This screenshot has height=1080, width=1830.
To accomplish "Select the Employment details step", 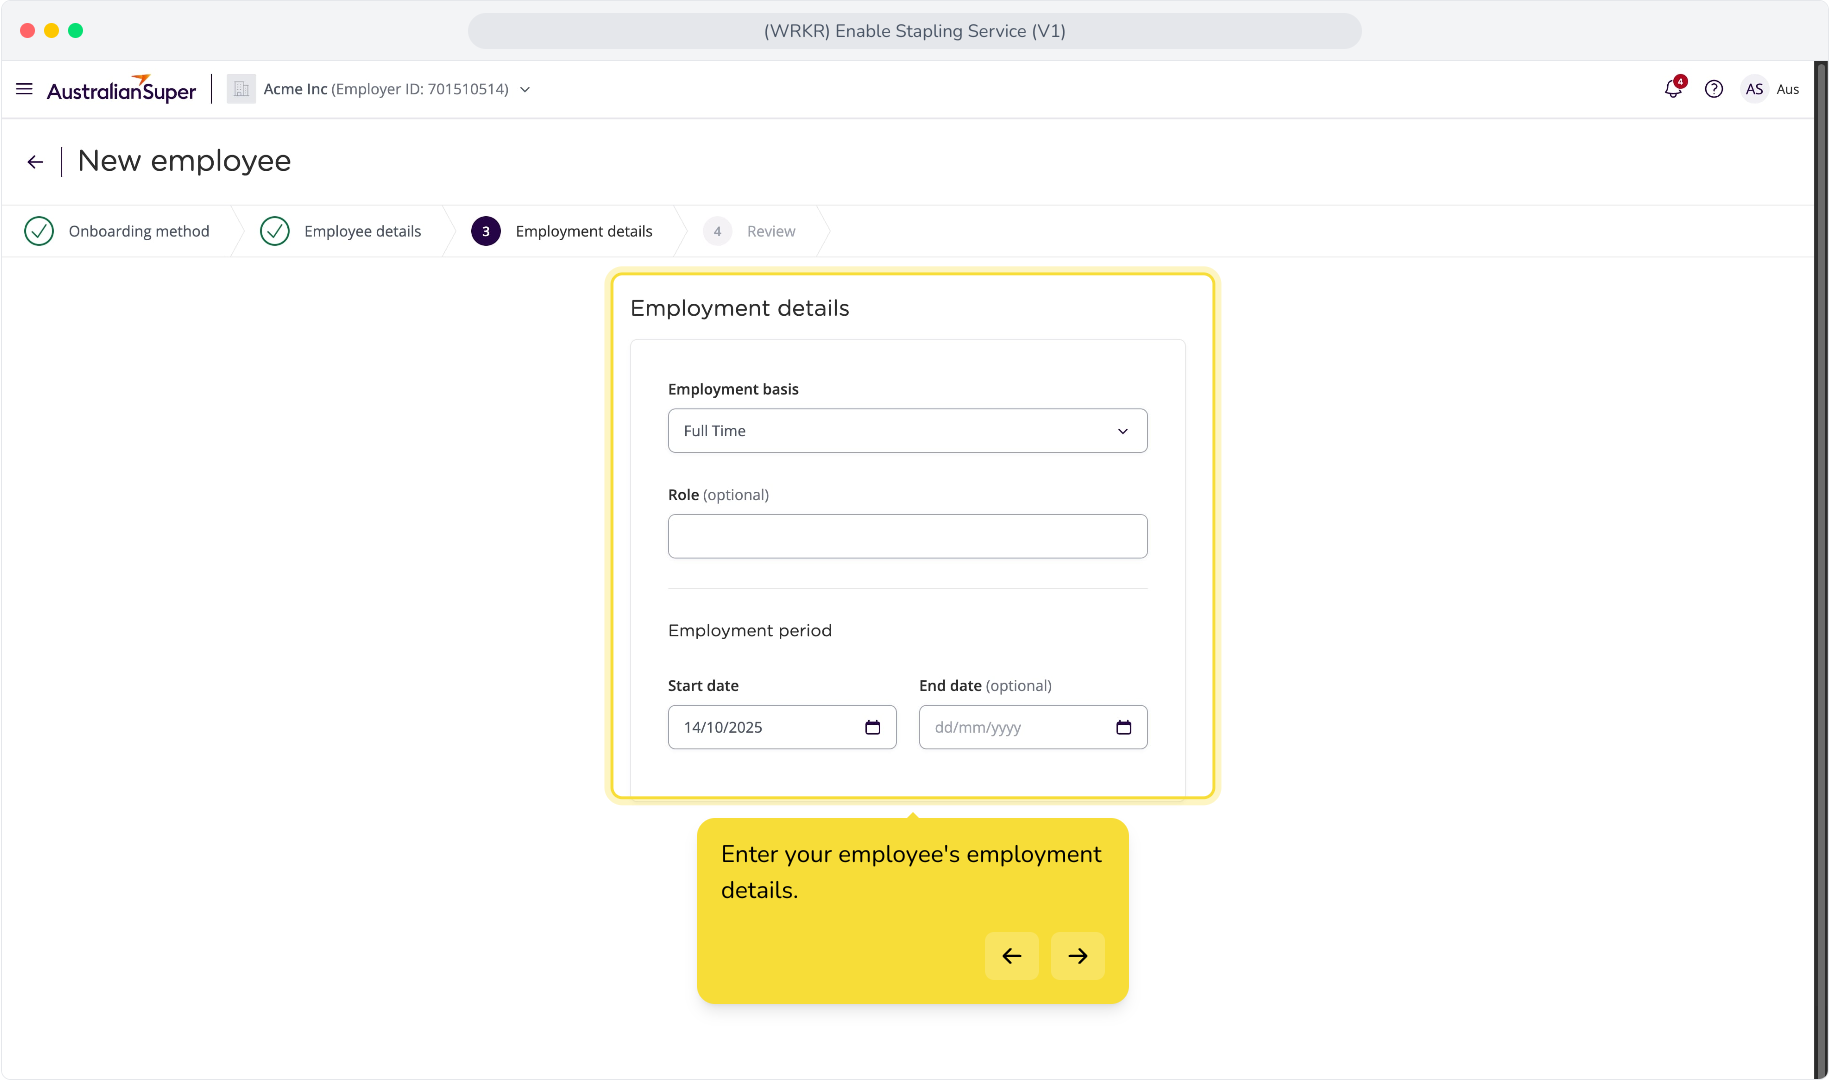I will point(562,231).
